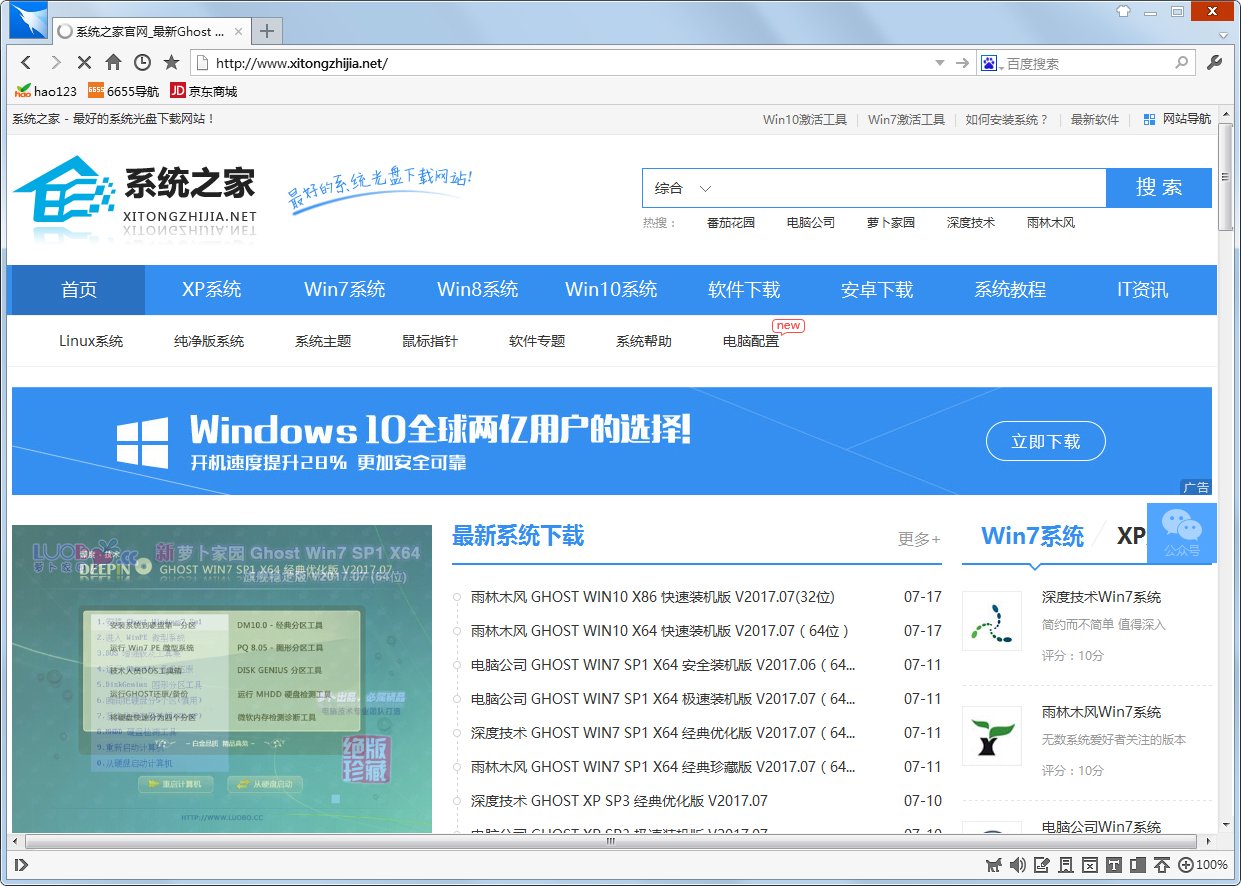Image resolution: width=1241 pixels, height=886 pixels.
Task: Open the 安卓下载 navigation tab
Action: click(x=876, y=290)
